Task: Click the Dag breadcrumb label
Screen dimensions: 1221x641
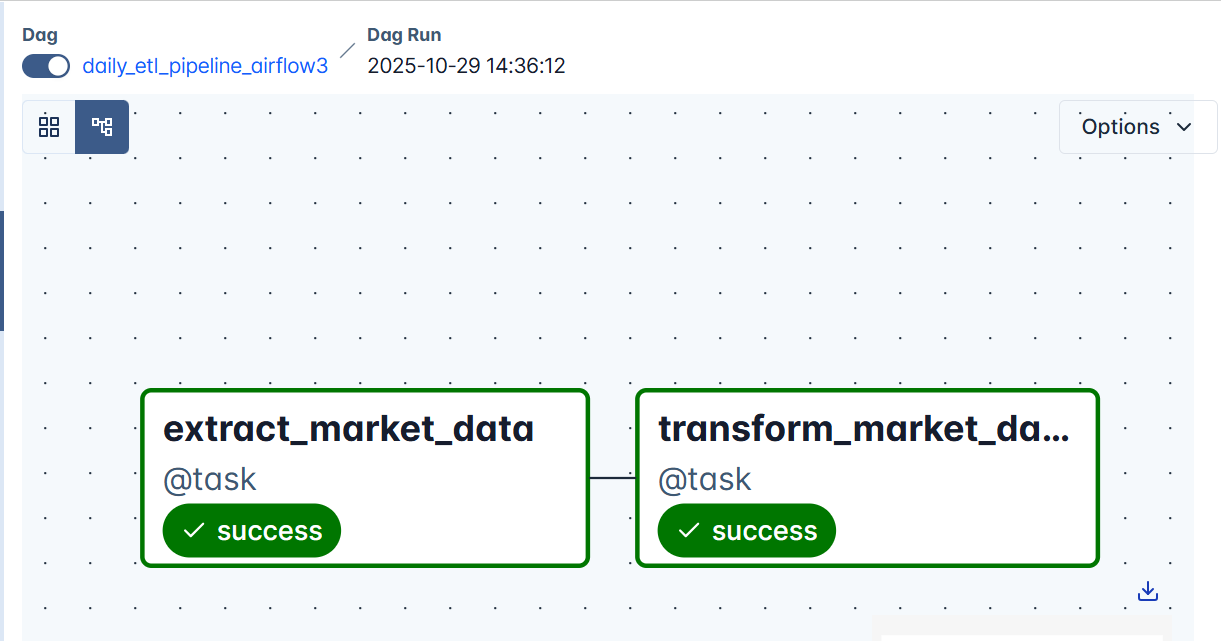Action: pyautogui.click(x=40, y=34)
